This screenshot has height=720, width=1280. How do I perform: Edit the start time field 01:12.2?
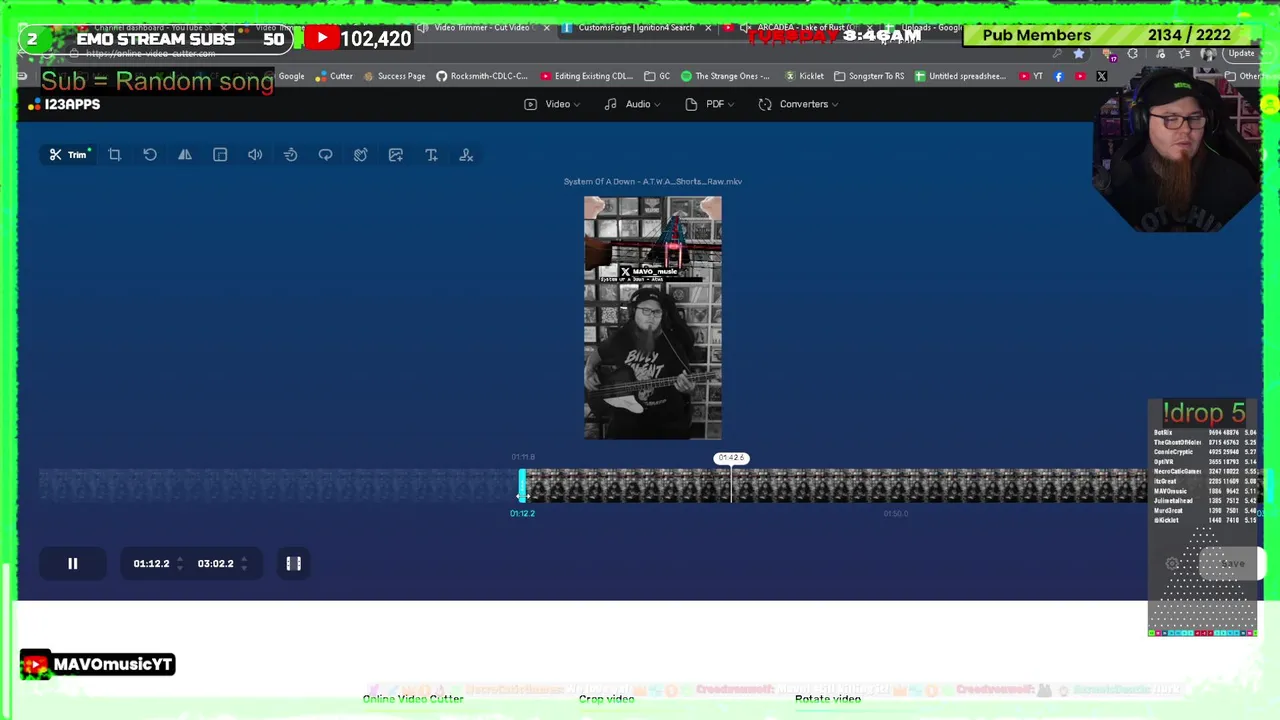pos(151,564)
